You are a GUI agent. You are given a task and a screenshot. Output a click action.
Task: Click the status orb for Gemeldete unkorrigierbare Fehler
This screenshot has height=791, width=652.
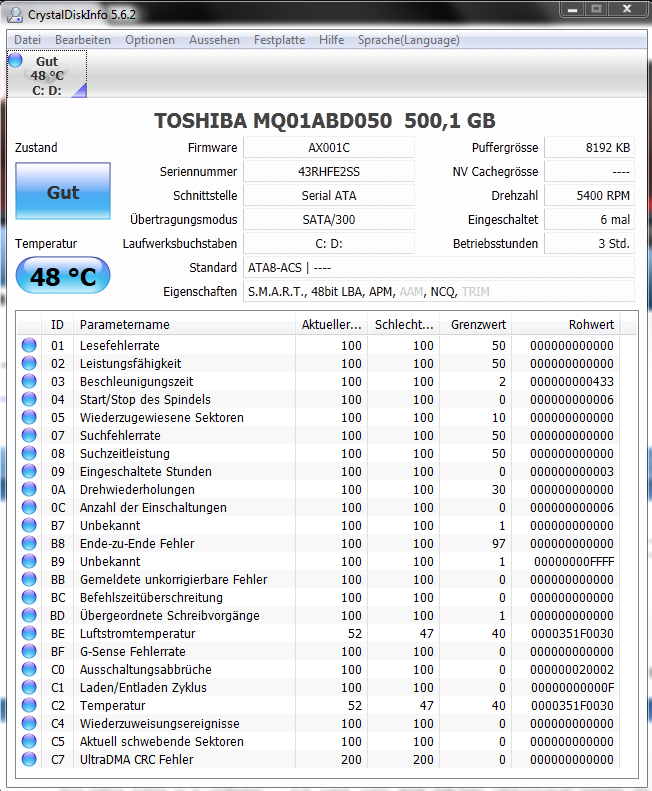click(x=29, y=579)
